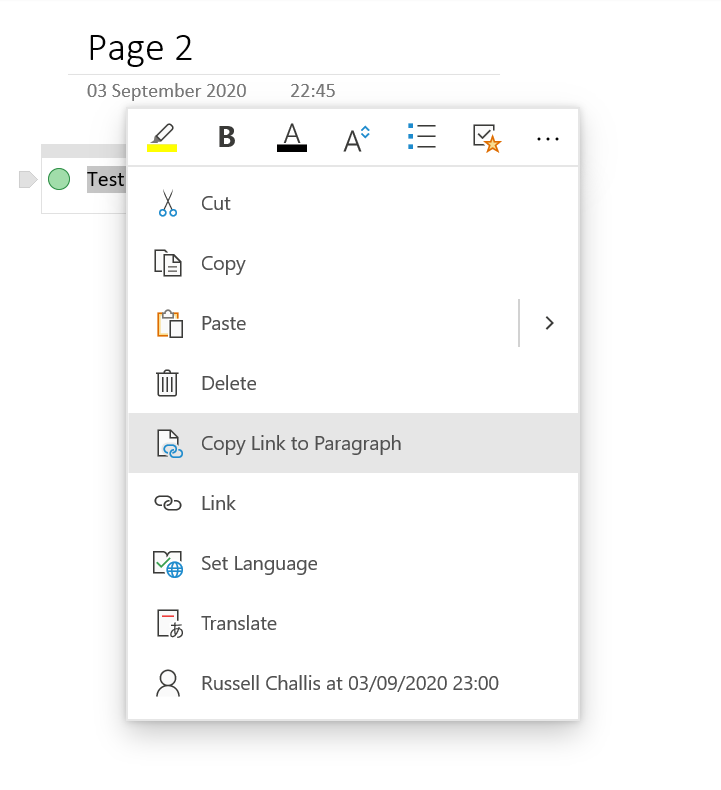This screenshot has width=721, height=790.
Task: Click the Page 2 title
Action: click(140, 48)
